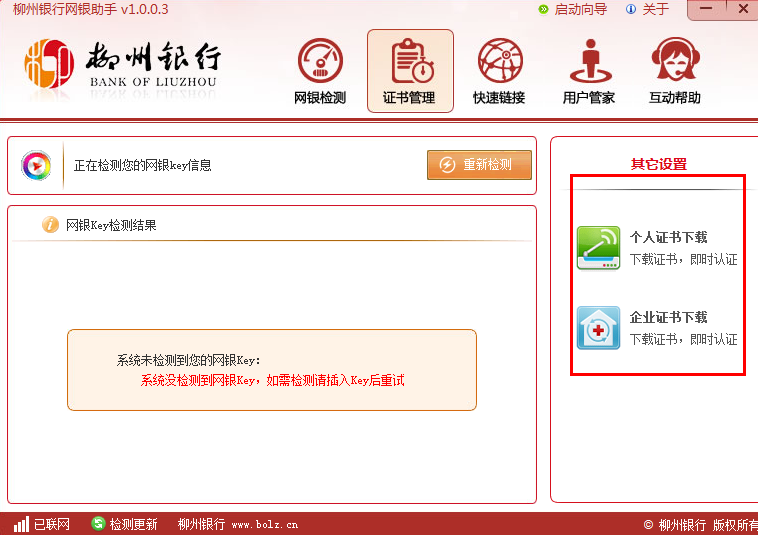Click the 柳州银行 版权所有 copyright text
The height and width of the screenshot is (535, 758).
[701, 525]
